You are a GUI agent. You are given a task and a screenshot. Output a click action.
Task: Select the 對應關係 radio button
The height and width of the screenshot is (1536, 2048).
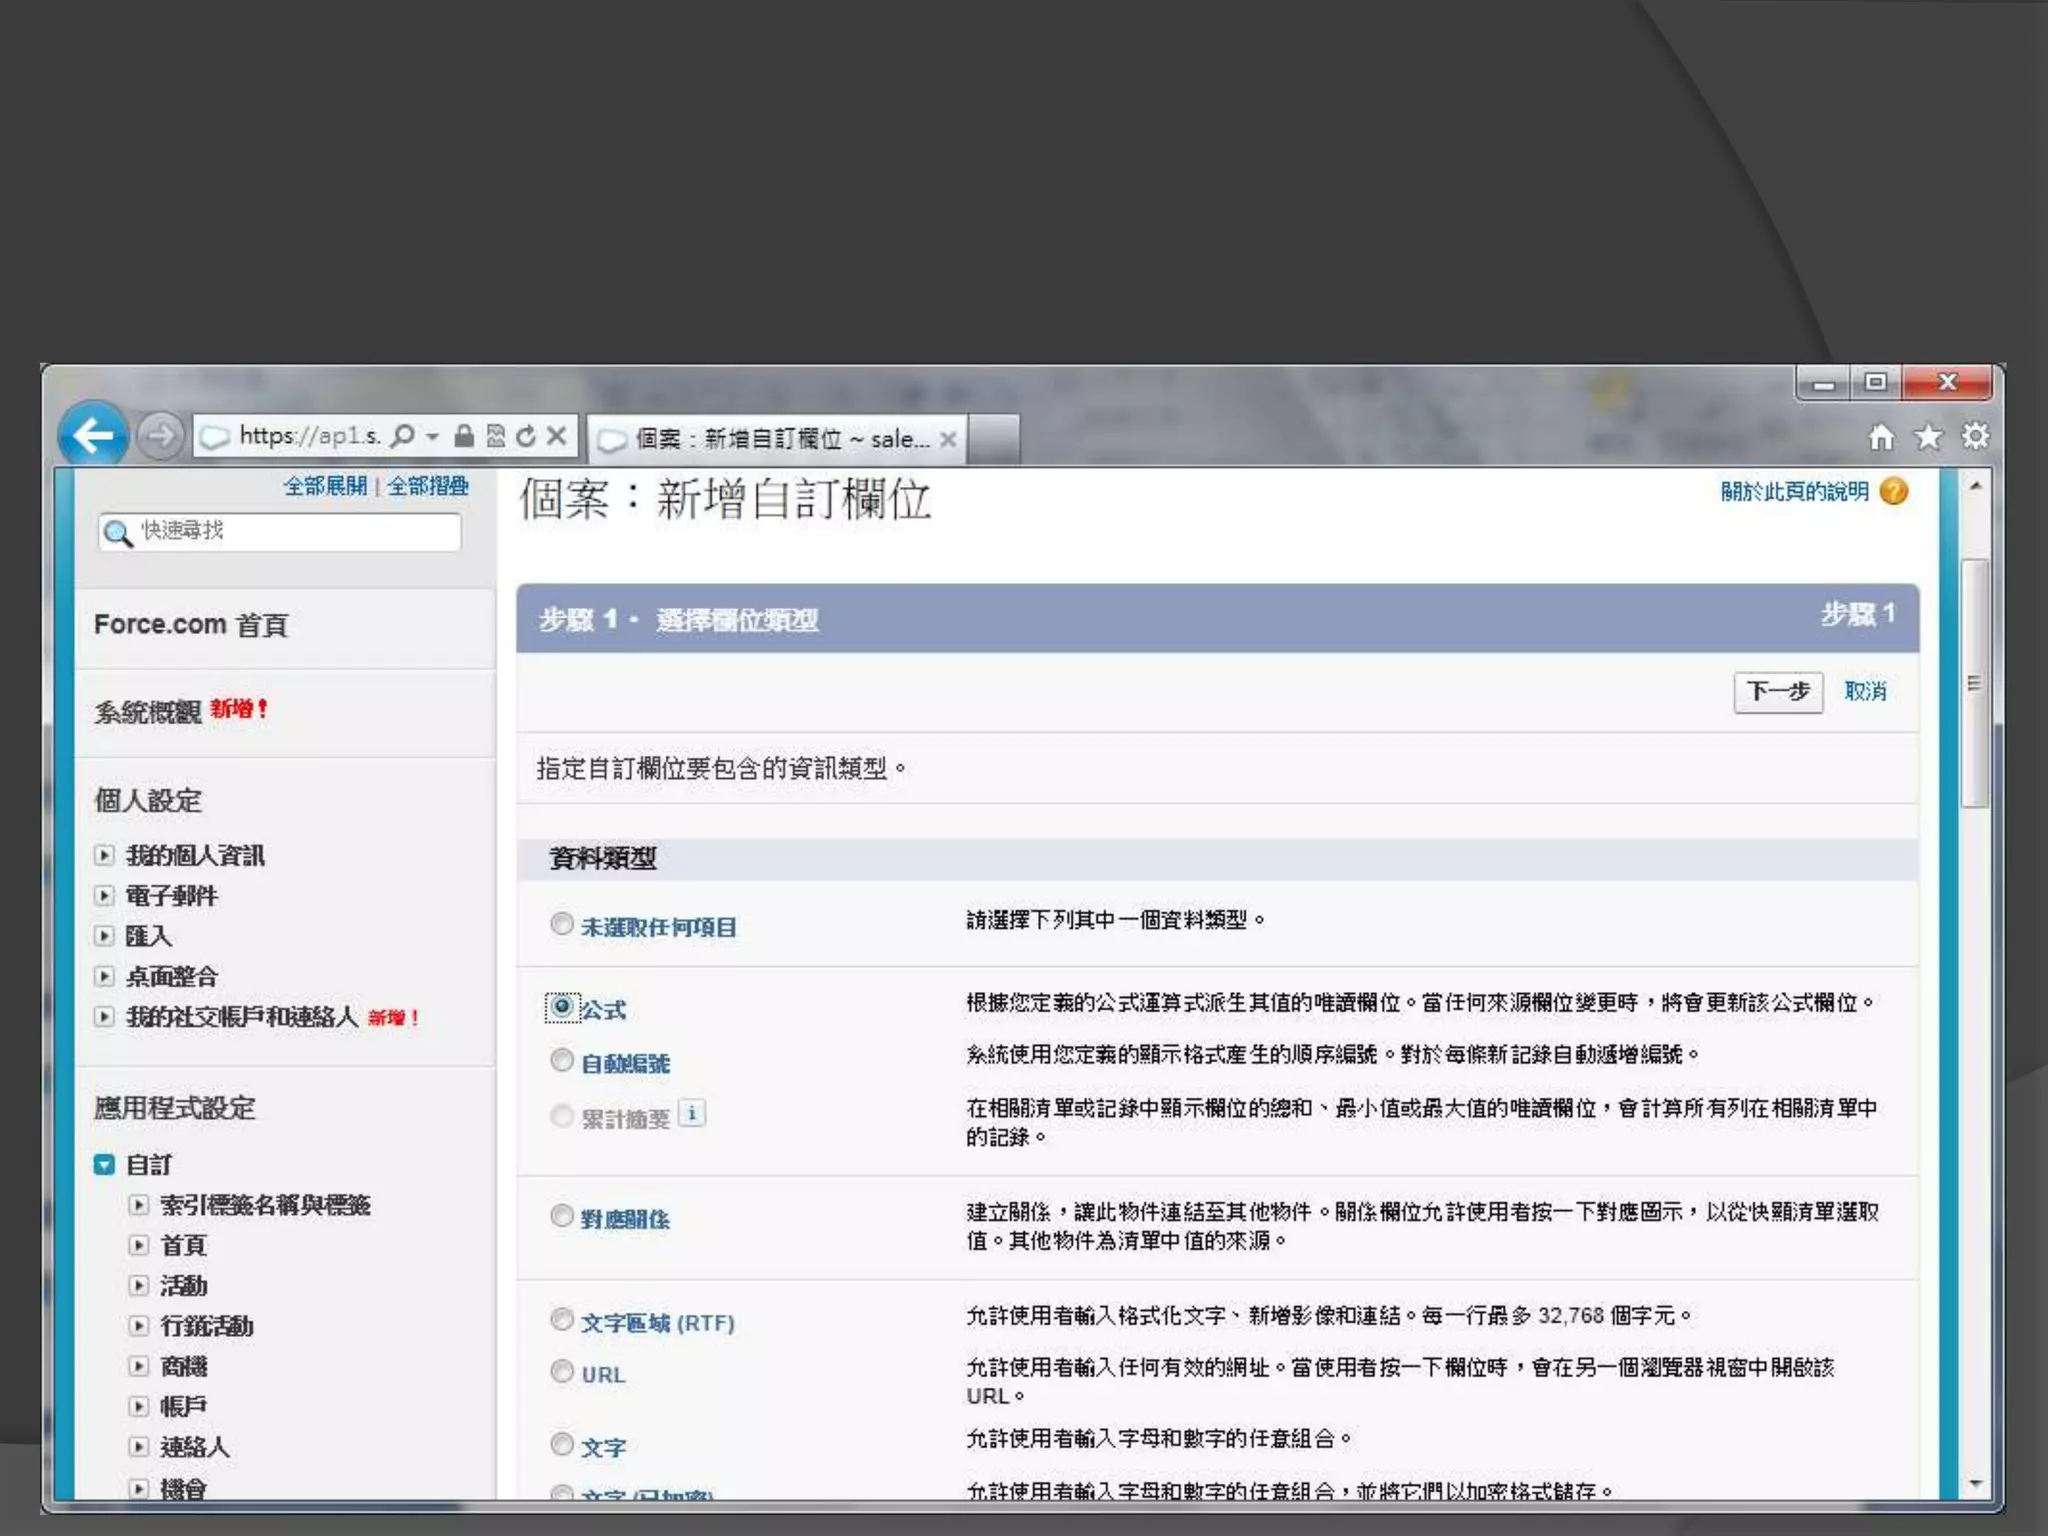pos(562,1216)
